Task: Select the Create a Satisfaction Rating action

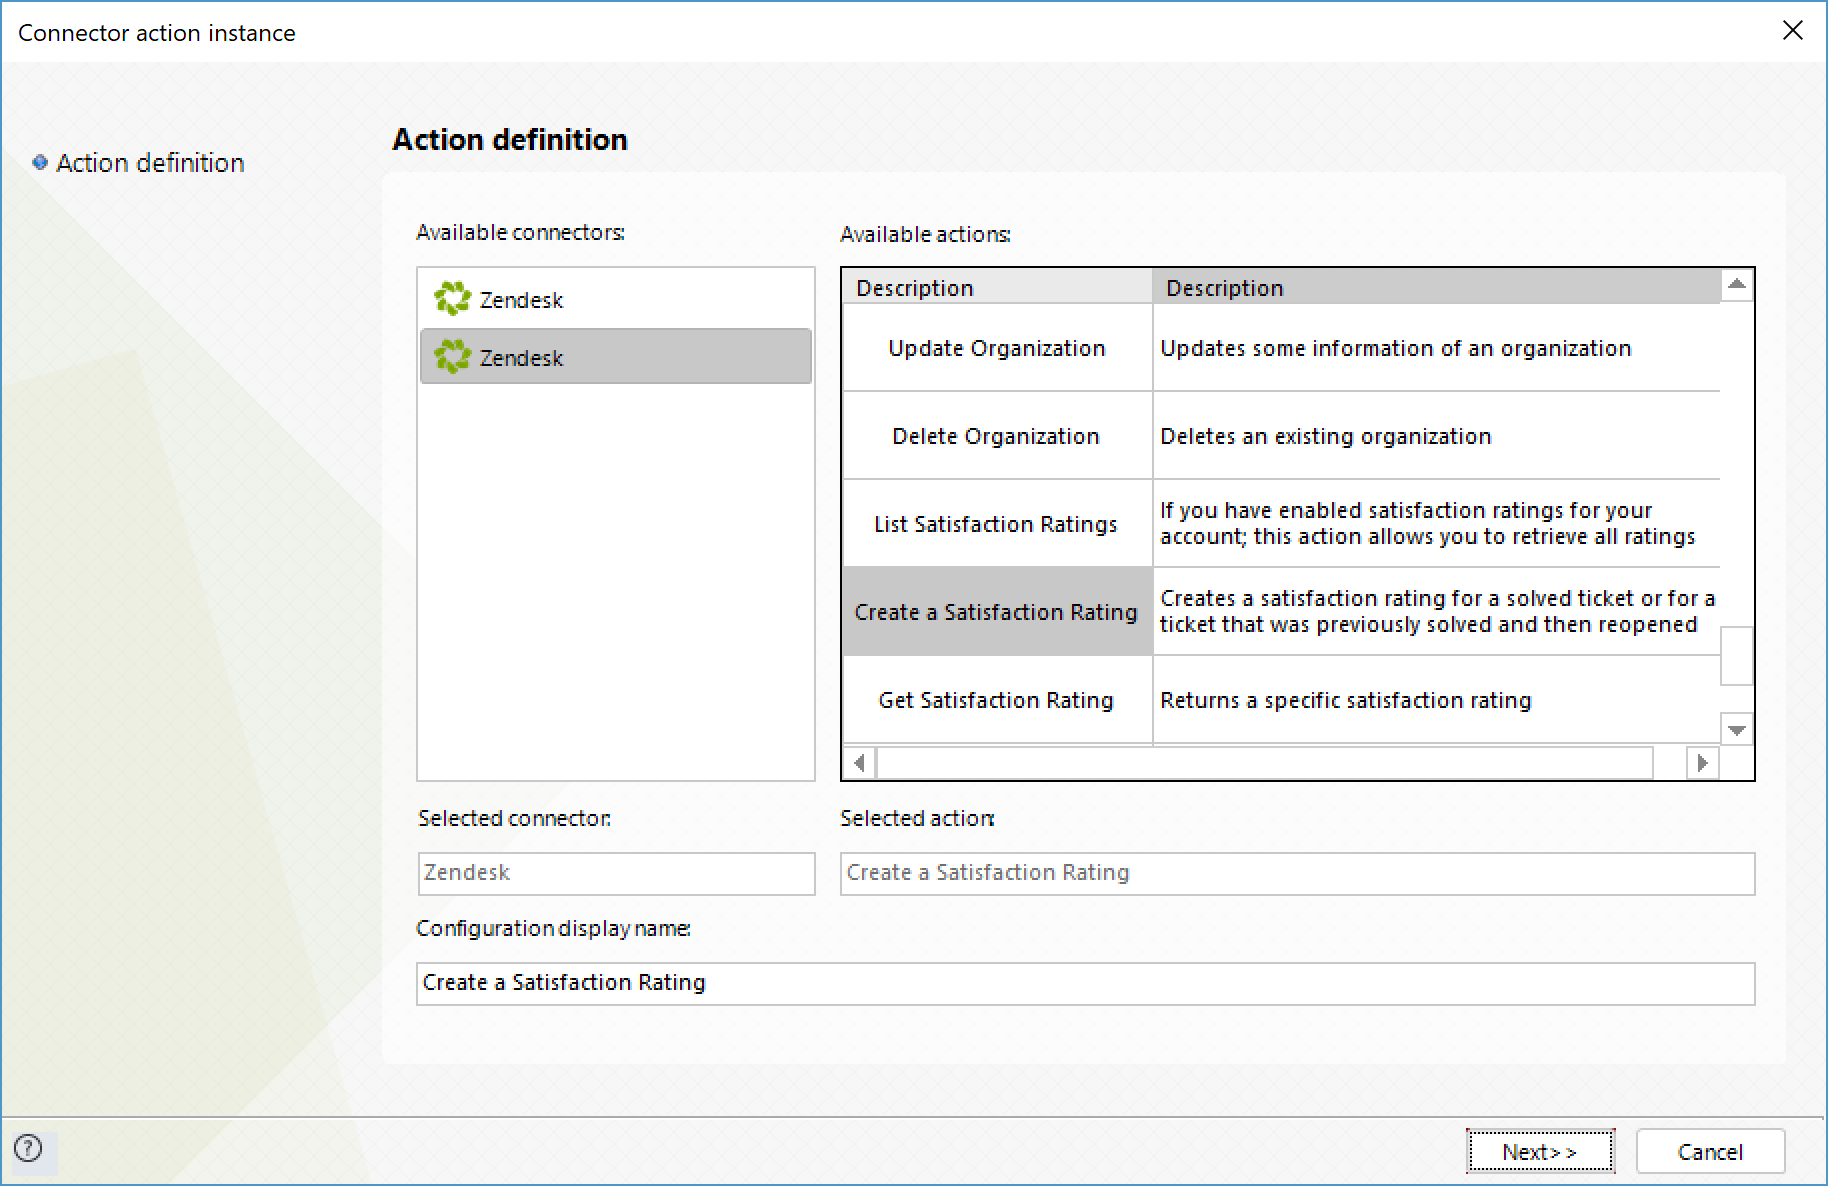Action: 997,612
